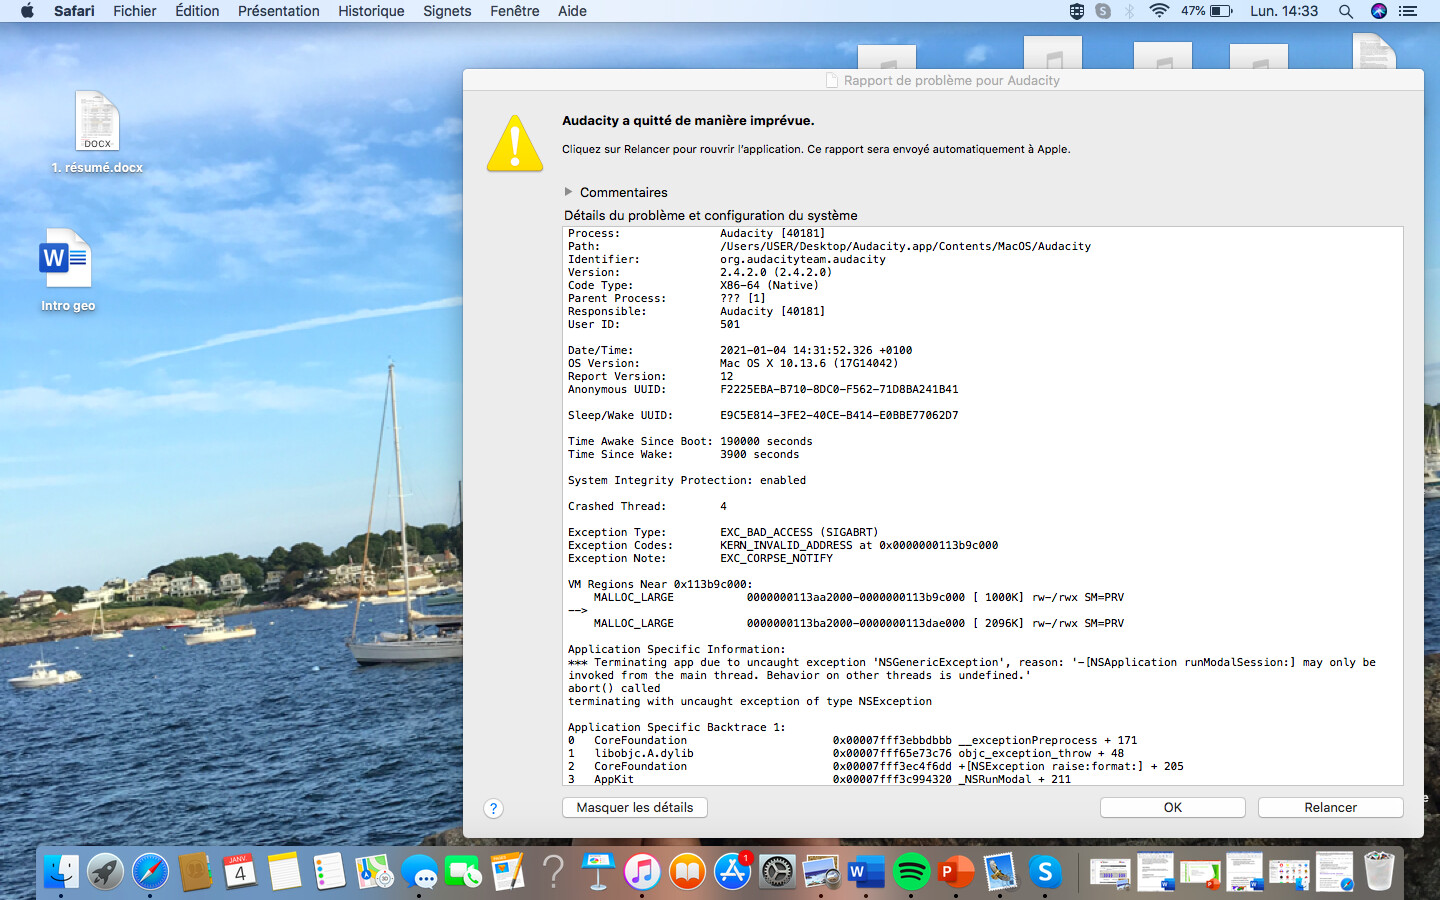Click the question mark app in Dock
1440x900 pixels.
553,872
